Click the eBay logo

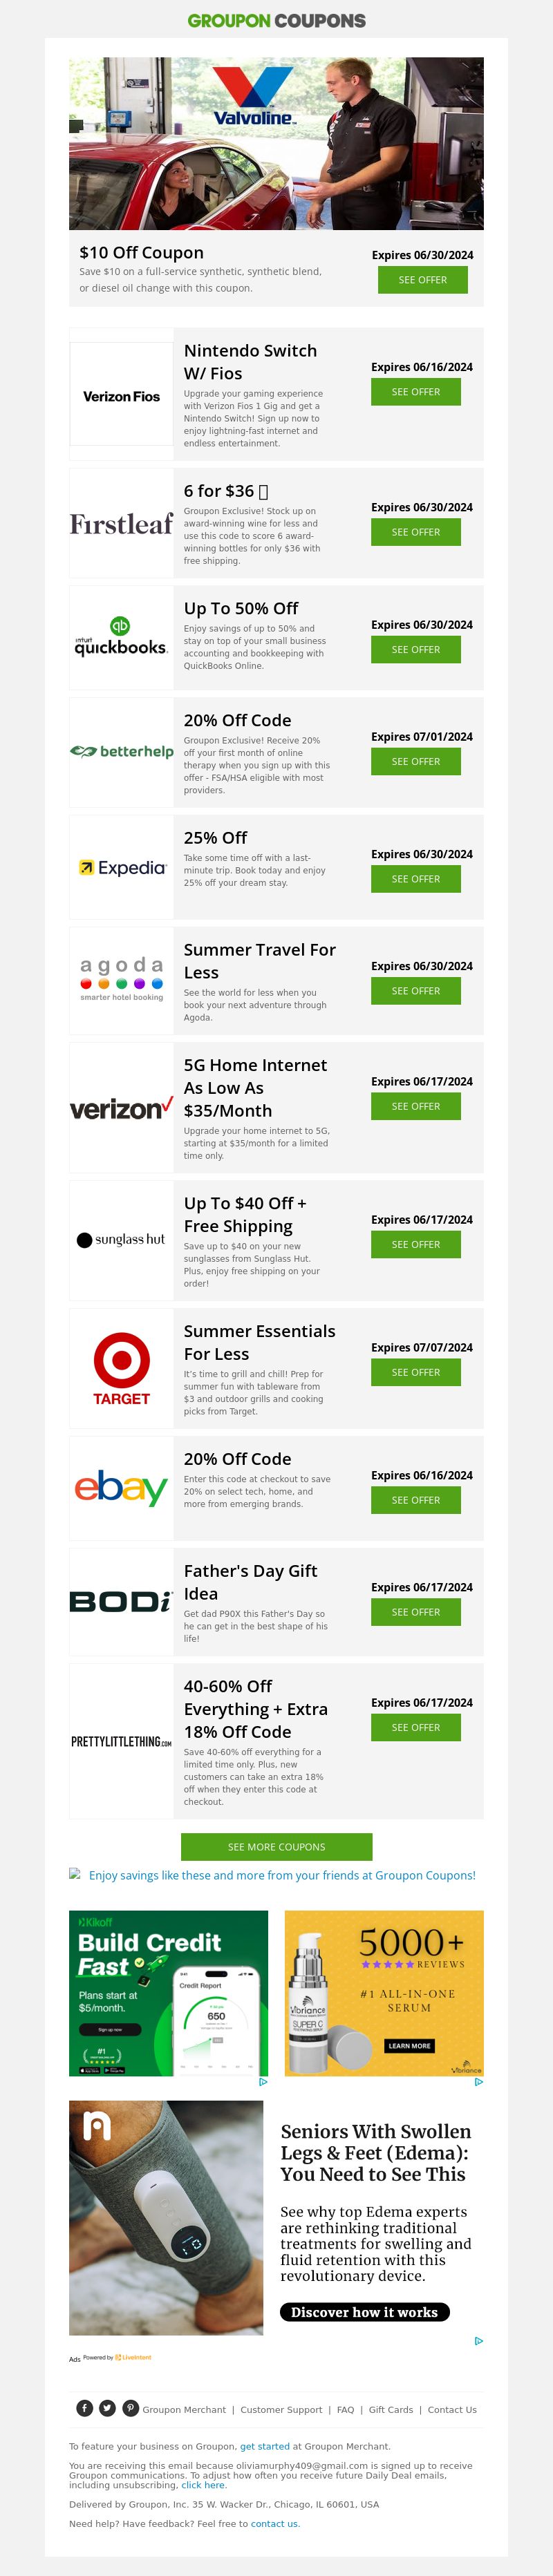(121, 1488)
